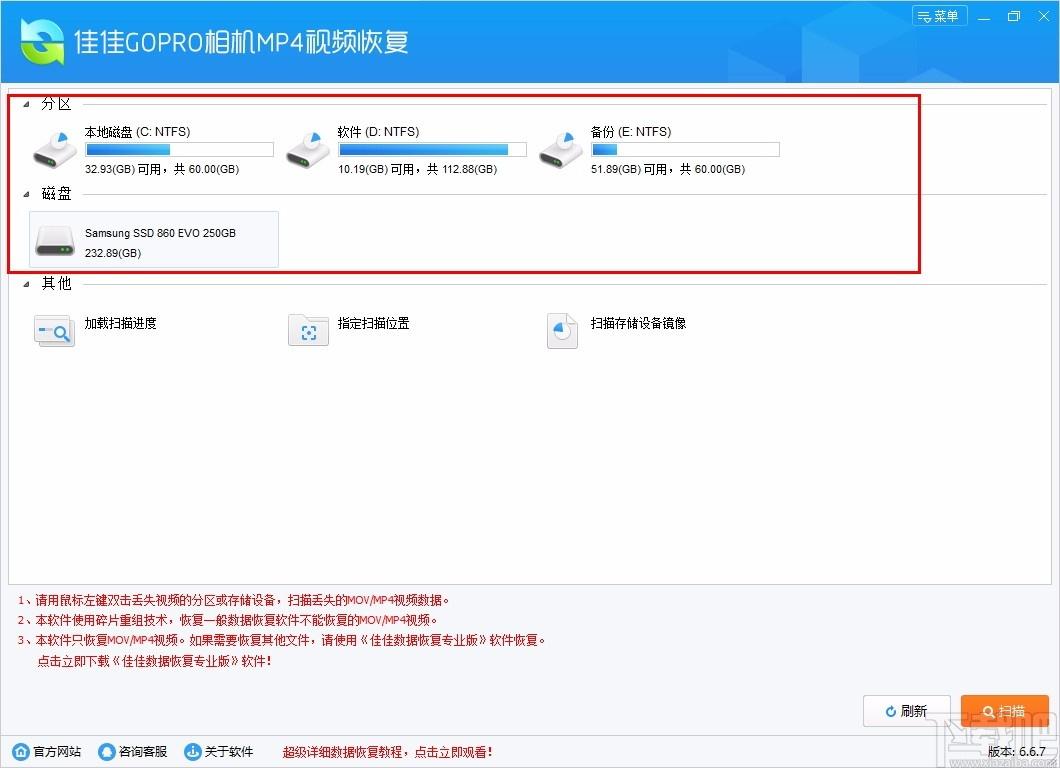Screen dimensions: 1060x768
Task: Select the local disk C: drive icon
Action: (x=55, y=150)
